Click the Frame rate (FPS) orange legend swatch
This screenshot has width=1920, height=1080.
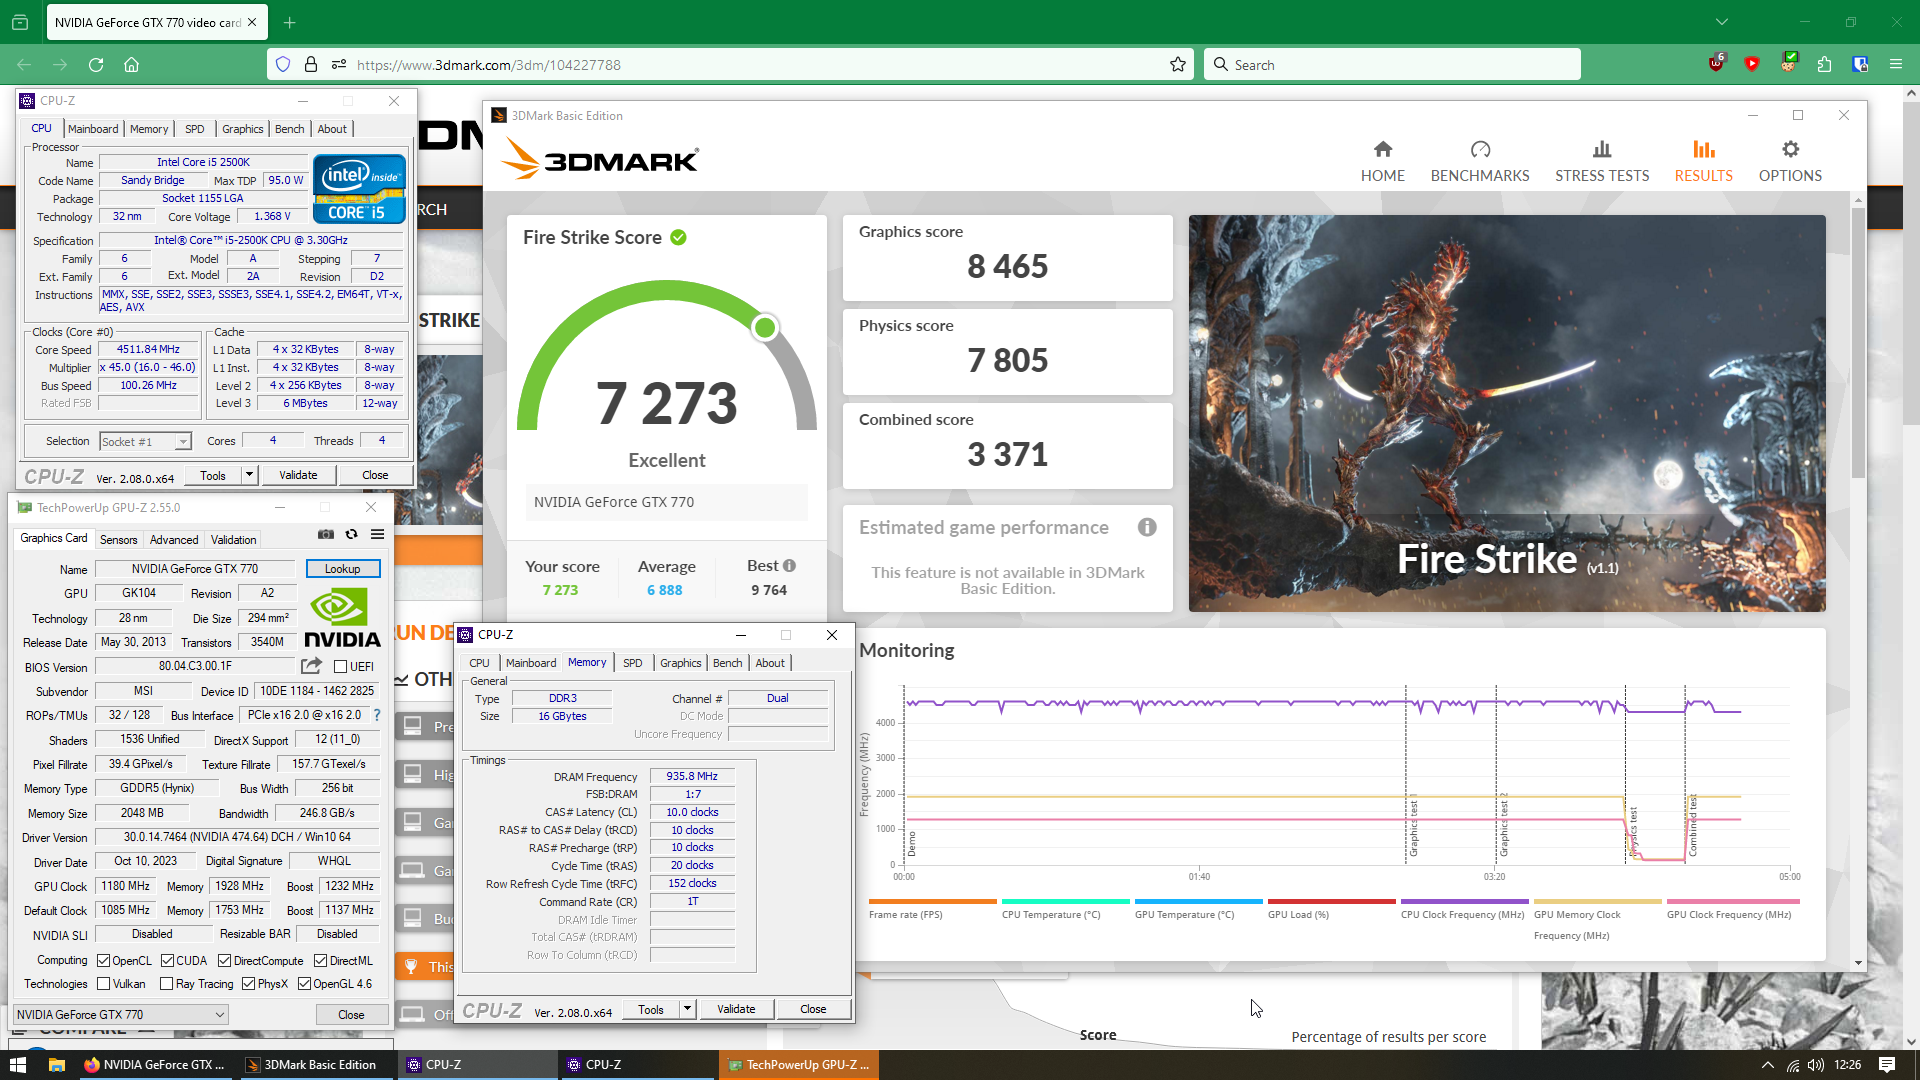click(932, 901)
